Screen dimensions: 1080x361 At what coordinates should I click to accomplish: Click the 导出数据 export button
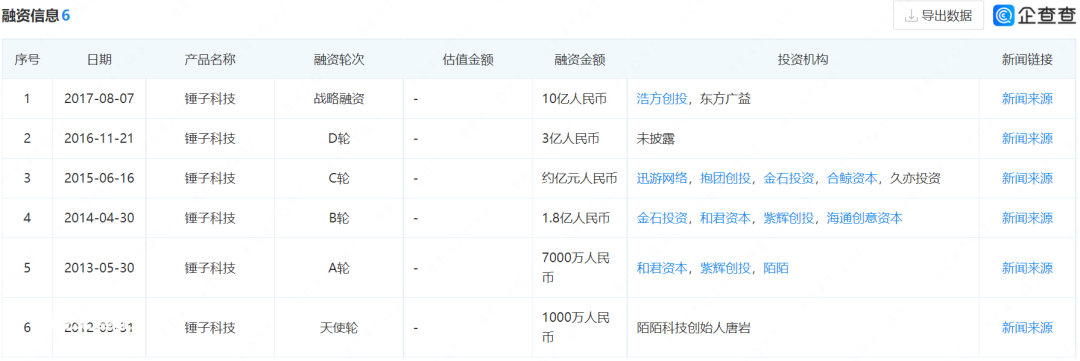[x=938, y=16]
